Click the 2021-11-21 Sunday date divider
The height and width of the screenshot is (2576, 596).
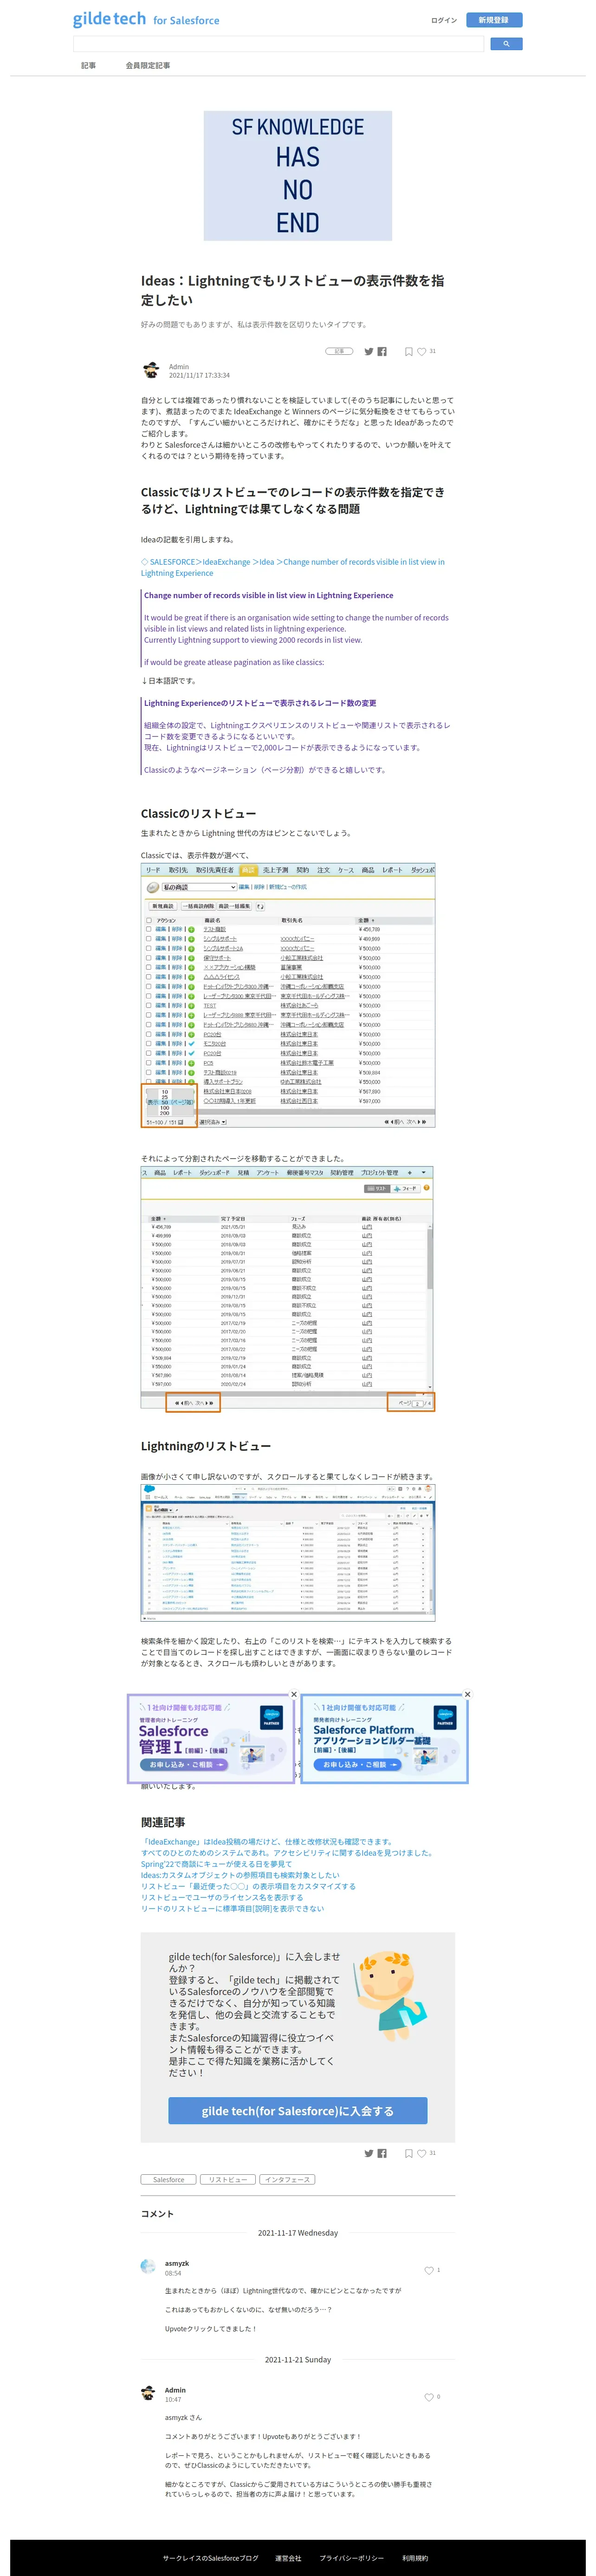coord(298,2359)
